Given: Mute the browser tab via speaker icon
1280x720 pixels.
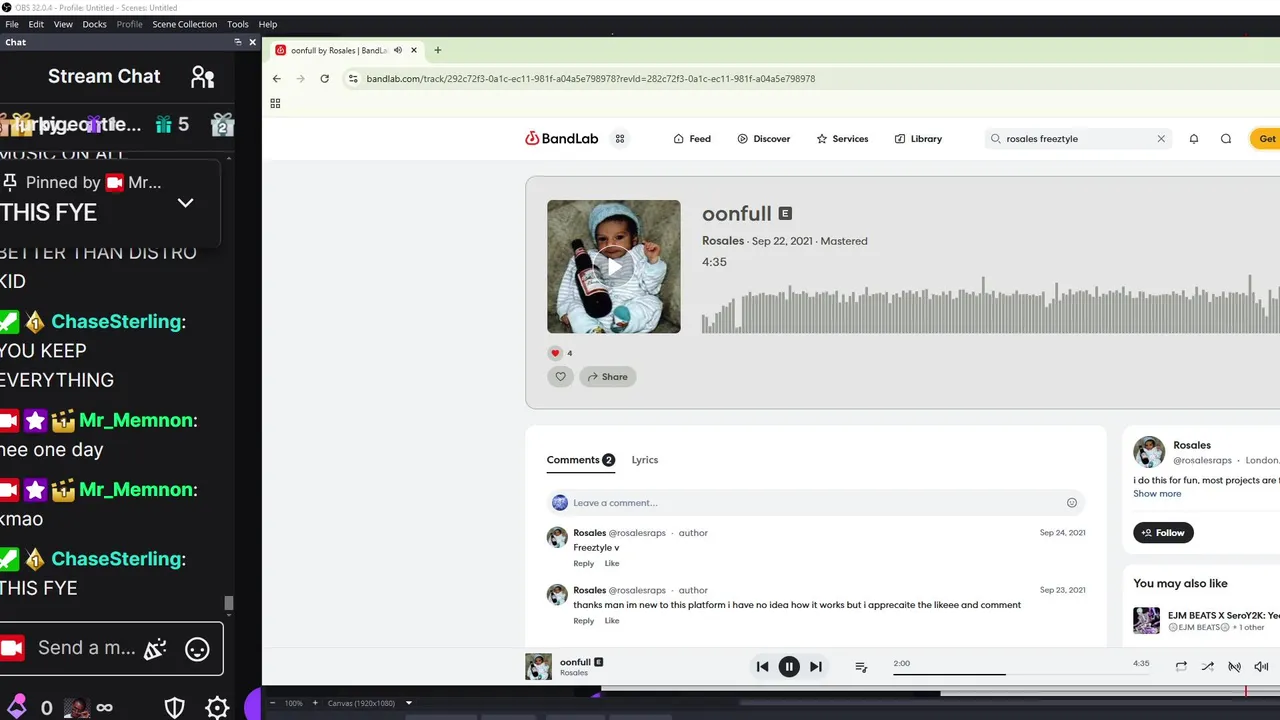Looking at the screenshot, I should (398, 50).
